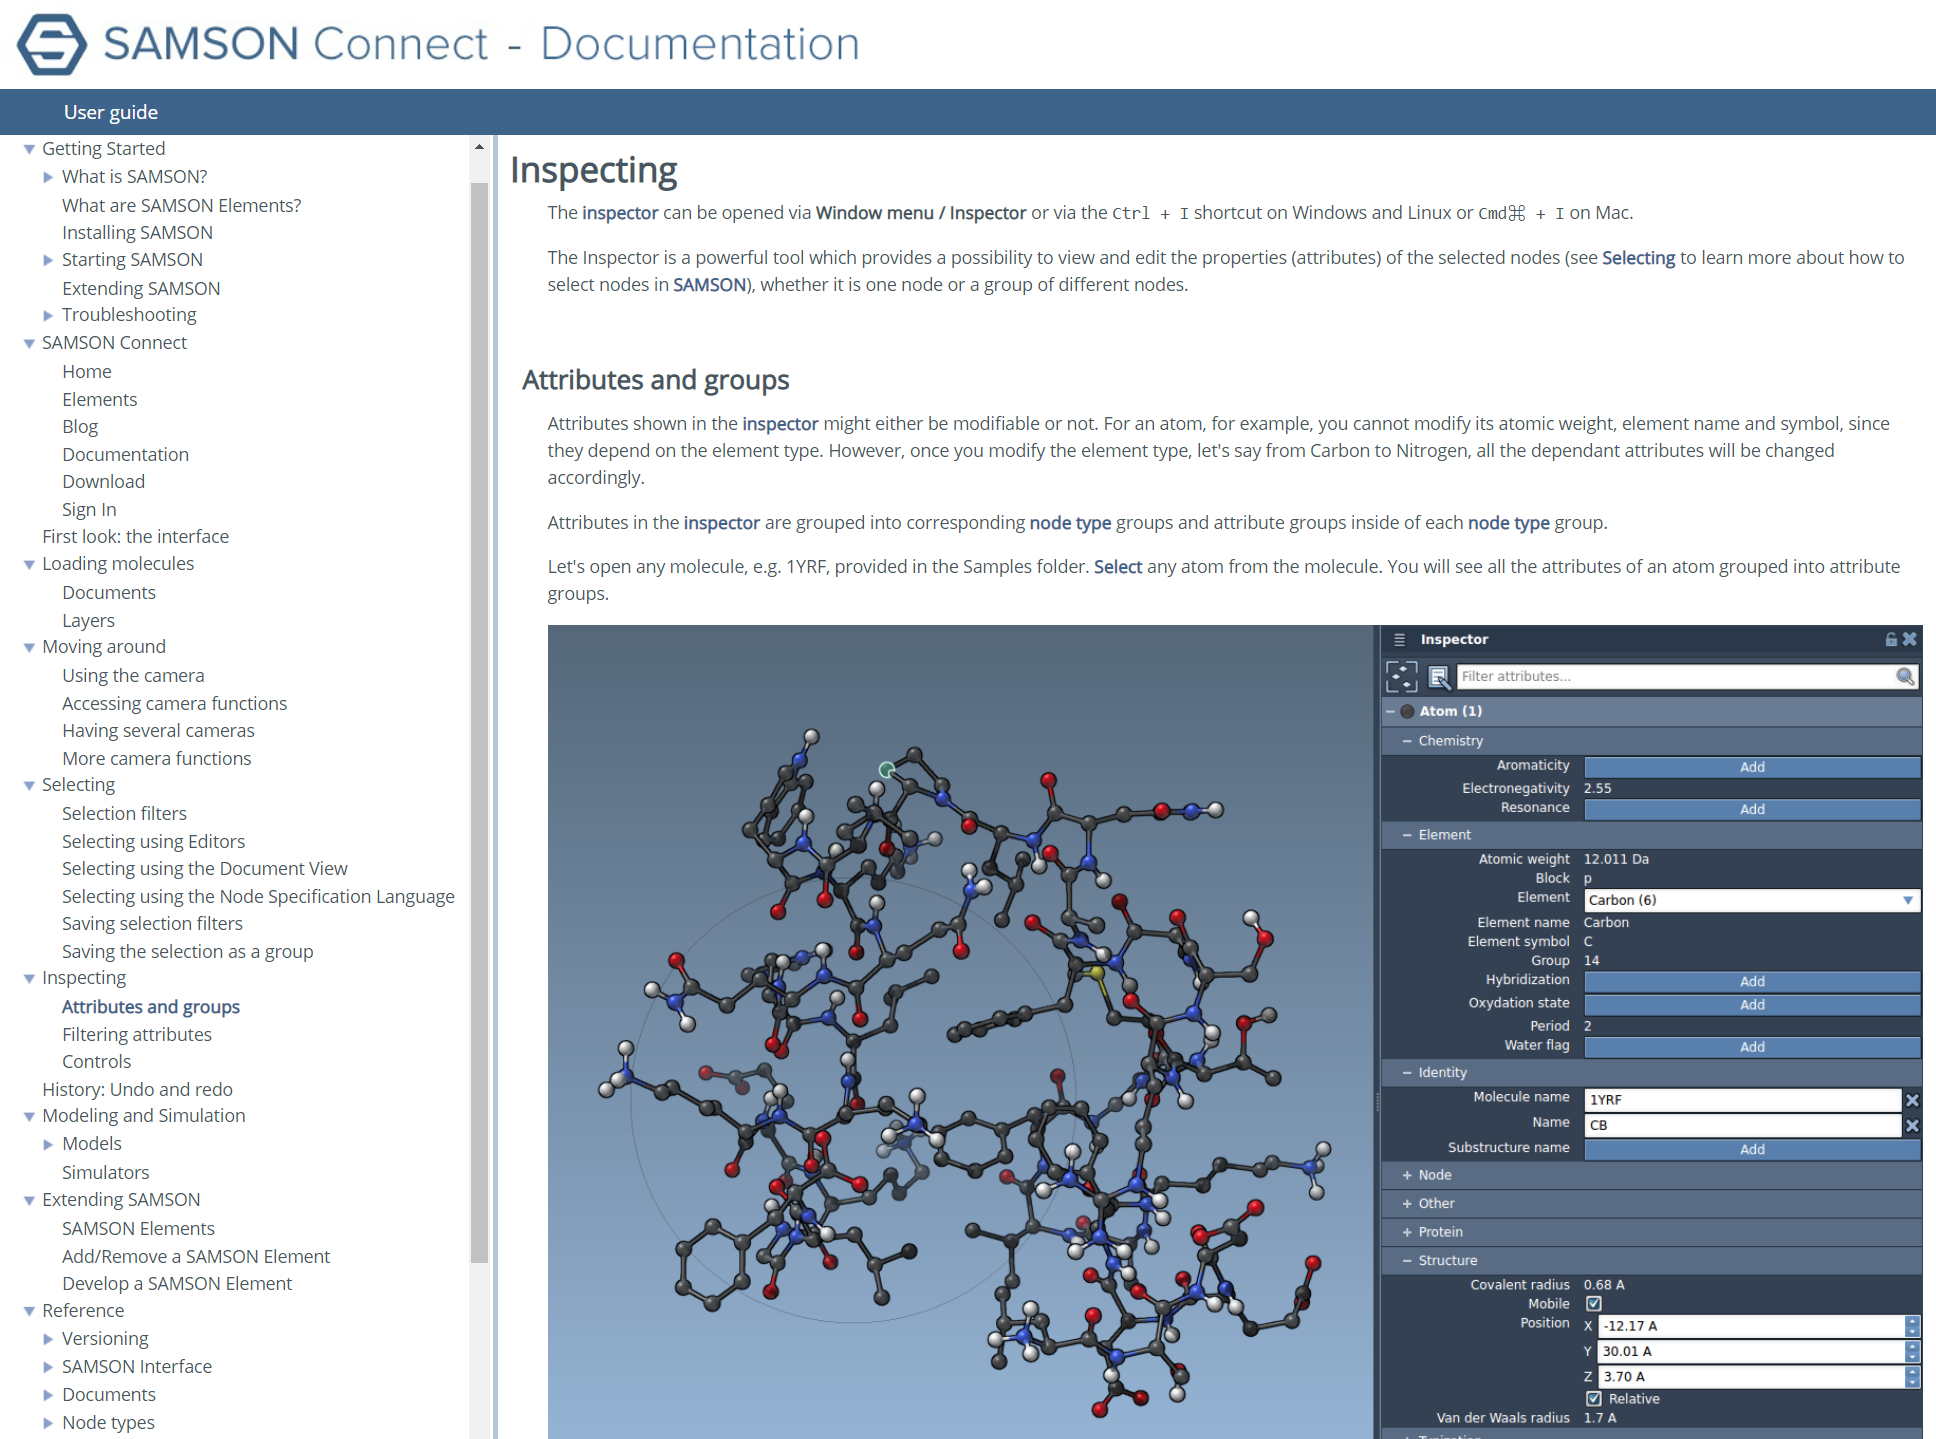
Task: Open the Element Carbon (6) dropdown
Action: coord(1752,900)
